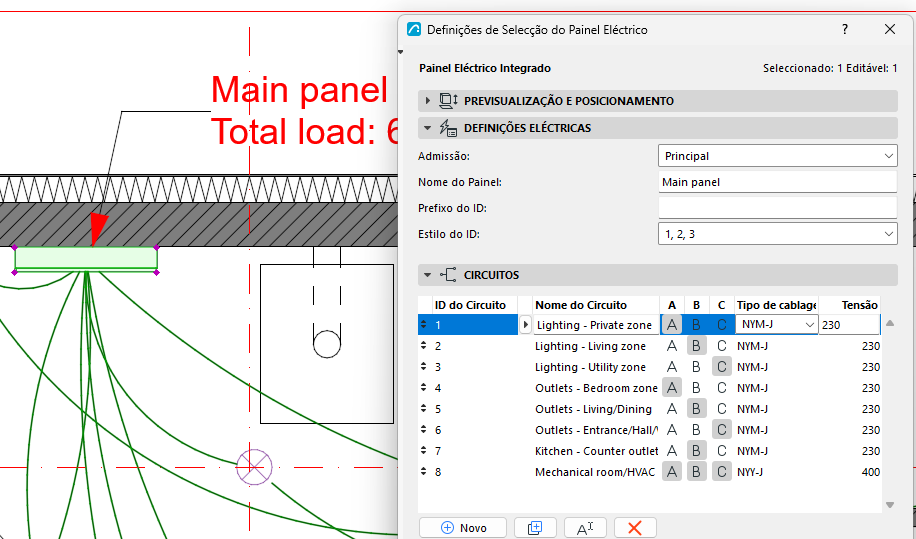This screenshot has height=539, width=916.
Task: Toggle phase C for Outlets - Entrance/Hall
Action: (x=721, y=430)
